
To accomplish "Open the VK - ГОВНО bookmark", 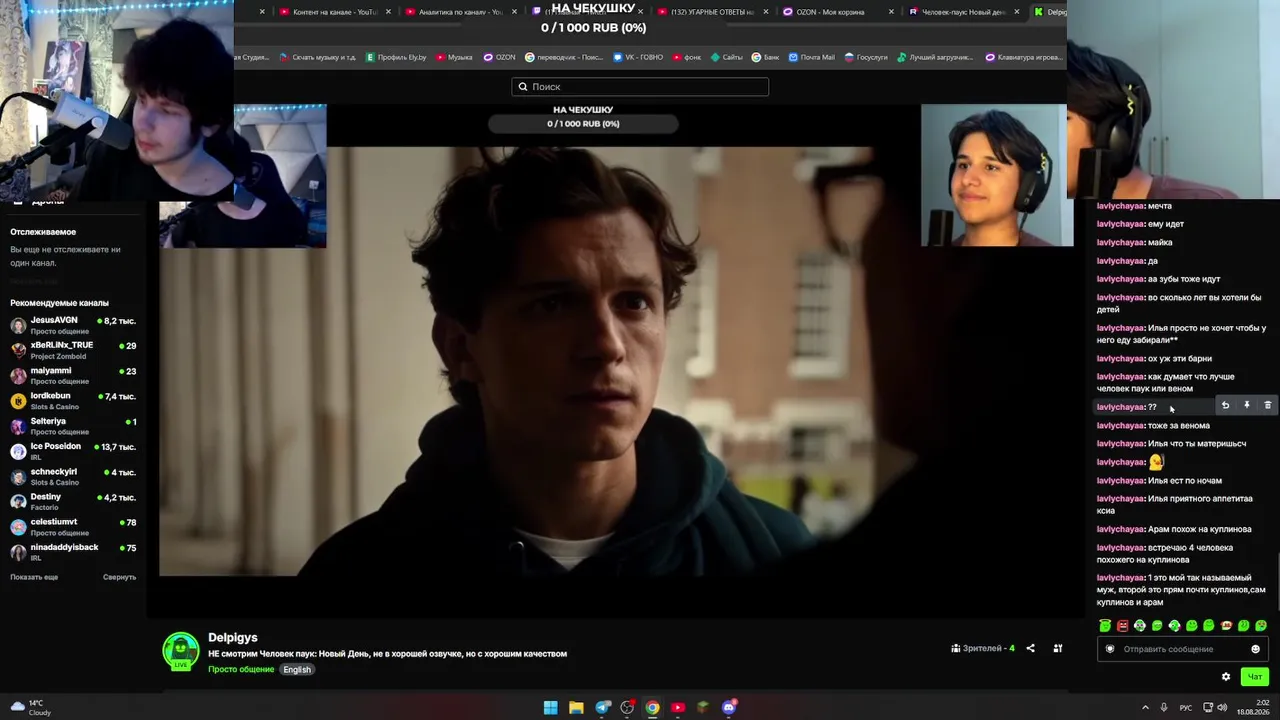I will point(638,57).
